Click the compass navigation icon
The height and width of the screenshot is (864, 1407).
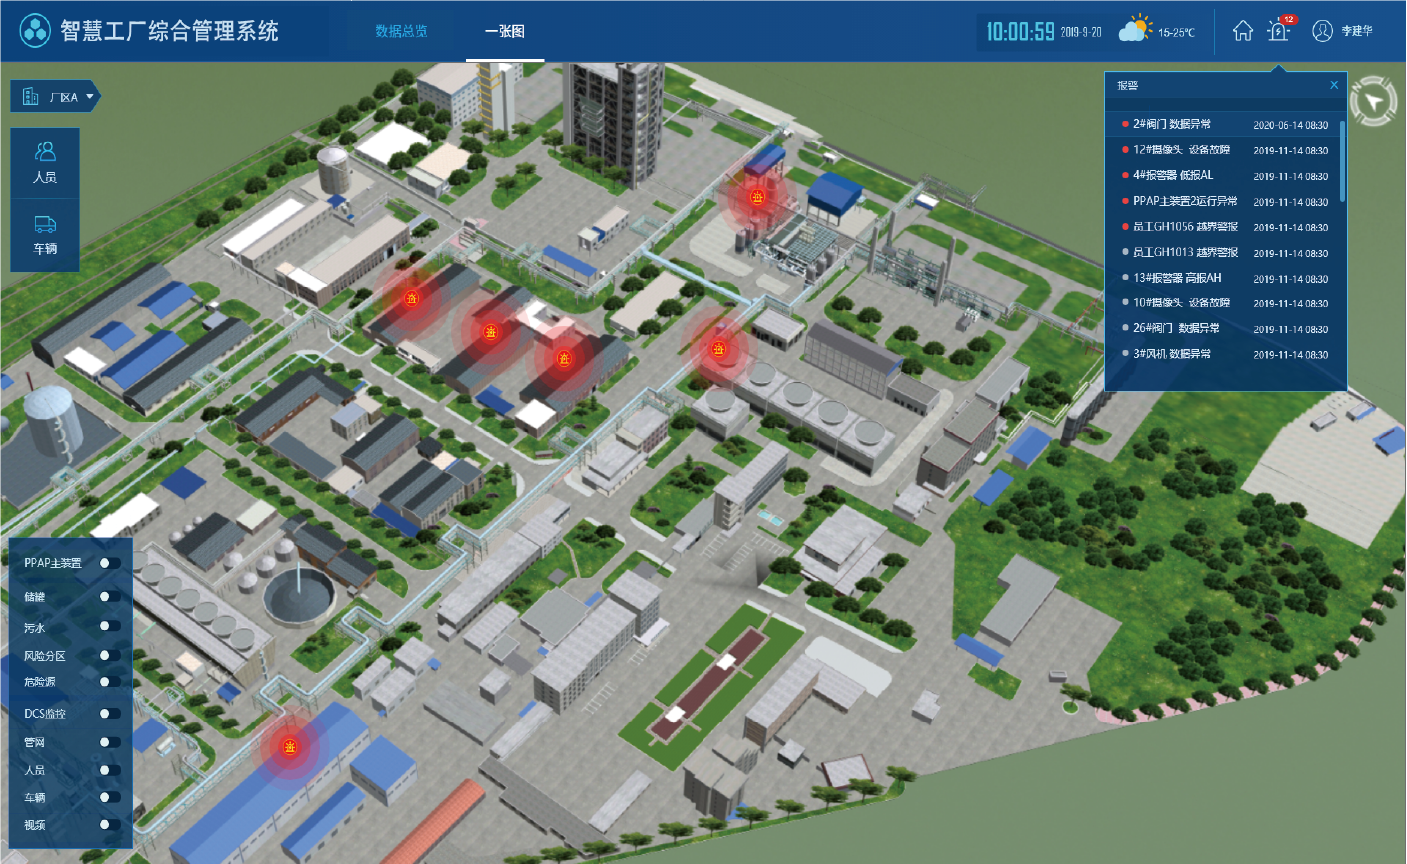tap(1373, 102)
